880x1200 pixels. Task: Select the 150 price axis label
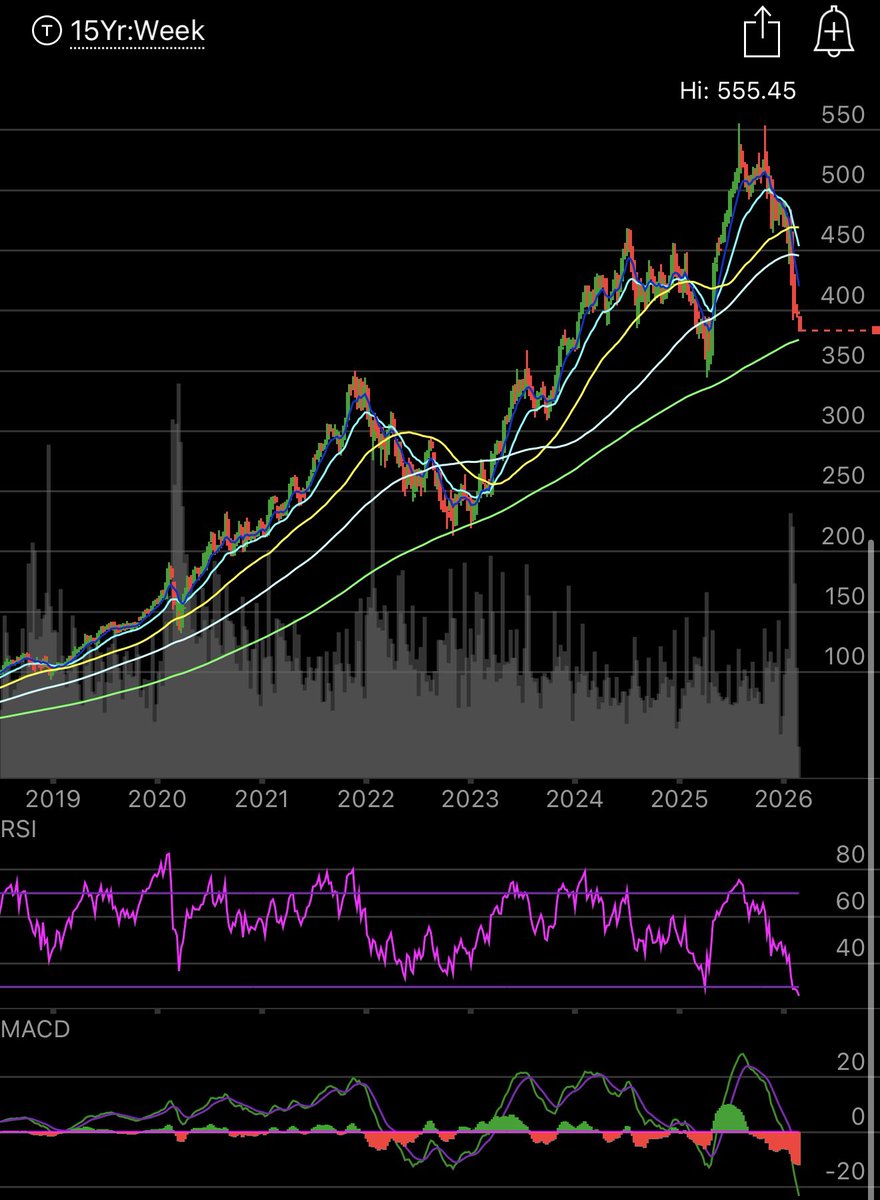click(x=842, y=597)
